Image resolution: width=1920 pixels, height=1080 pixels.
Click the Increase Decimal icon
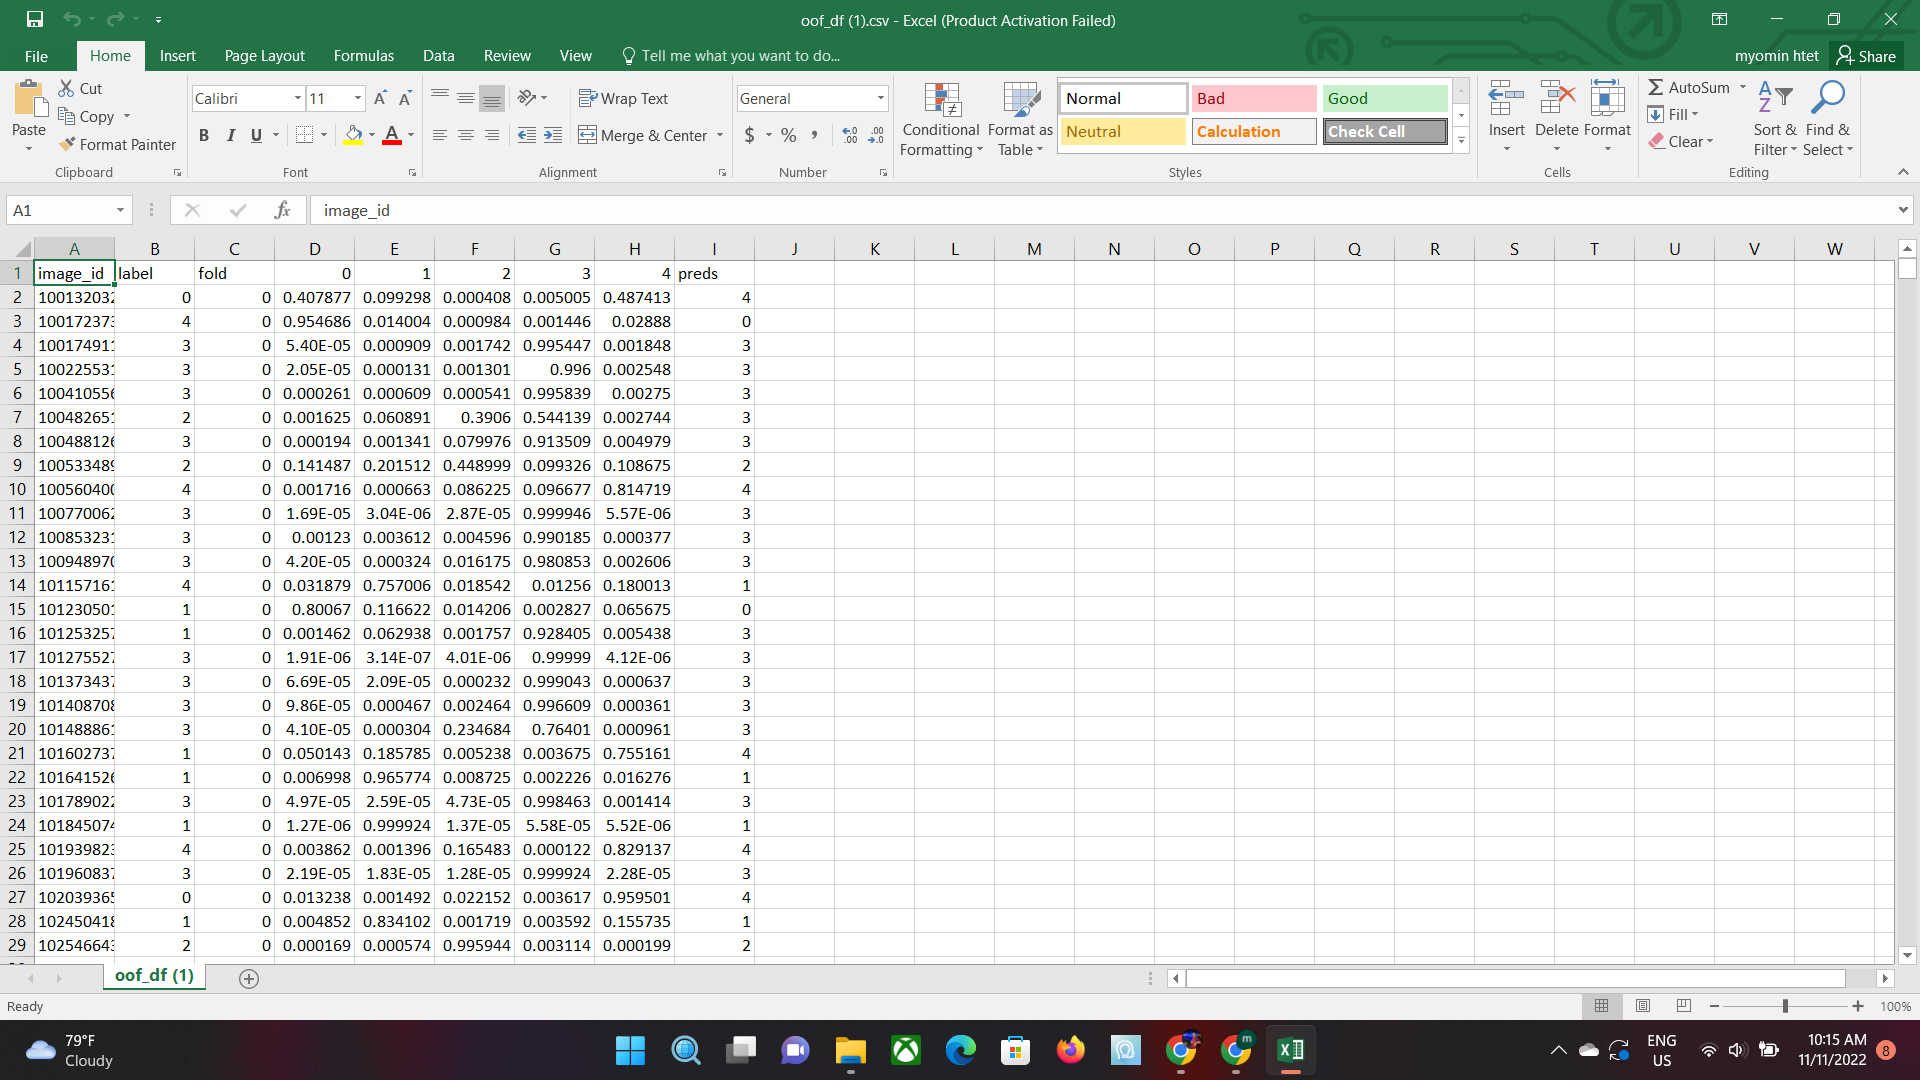pos(850,135)
